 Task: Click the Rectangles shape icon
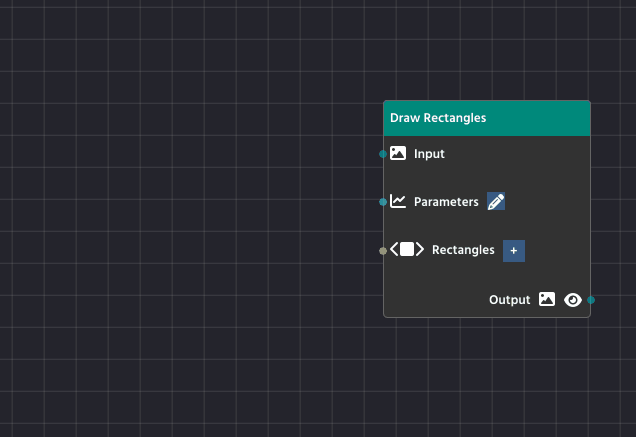pyautogui.click(x=407, y=250)
